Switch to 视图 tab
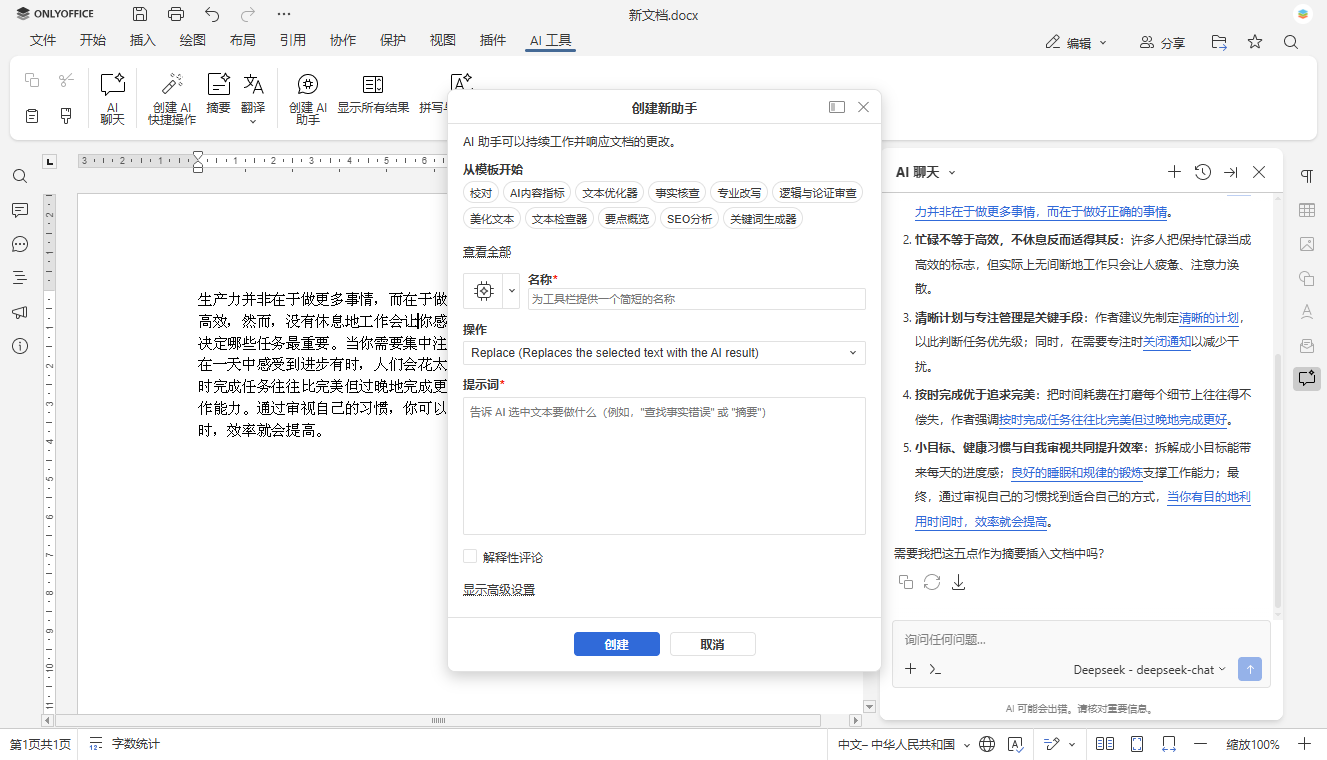1327x760 pixels. [443, 40]
